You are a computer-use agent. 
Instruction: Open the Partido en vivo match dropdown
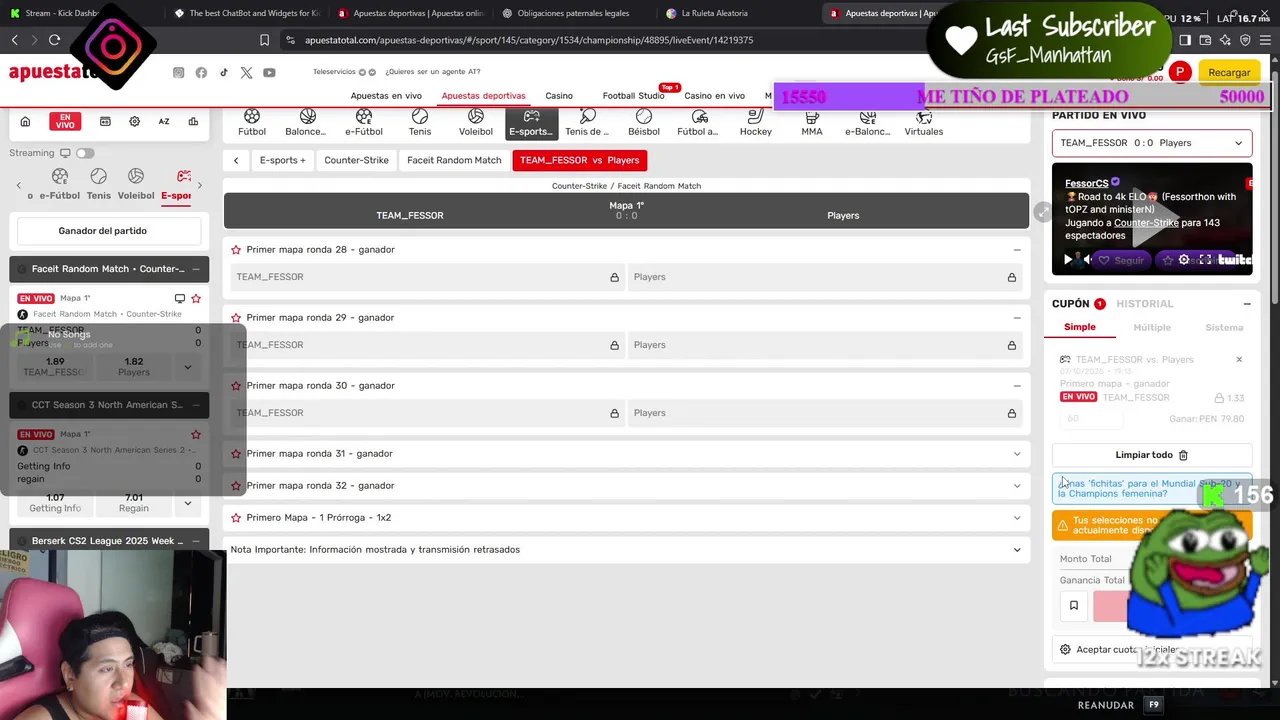pyautogui.click(x=1152, y=143)
